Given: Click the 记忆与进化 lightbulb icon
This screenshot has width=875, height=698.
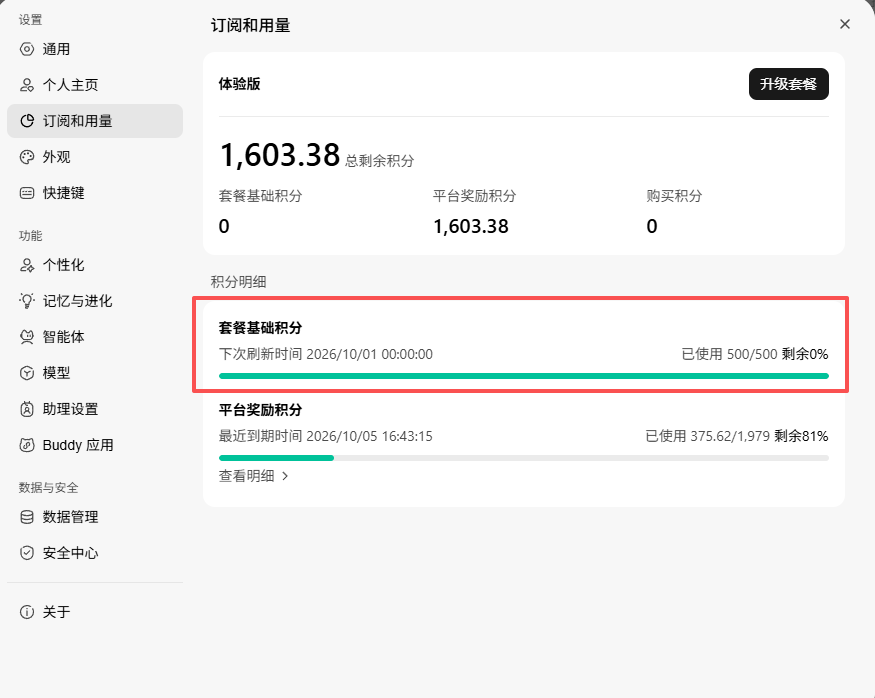Looking at the screenshot, I should coord(27,301).
